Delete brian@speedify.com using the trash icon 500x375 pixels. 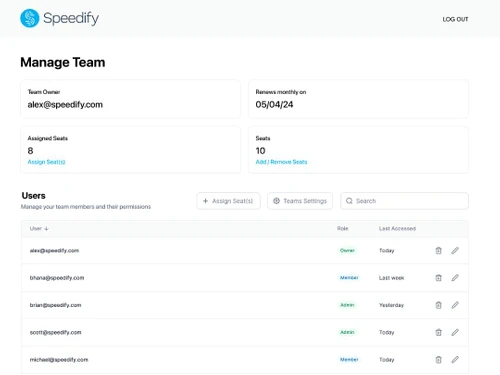(x=438, y=305)
